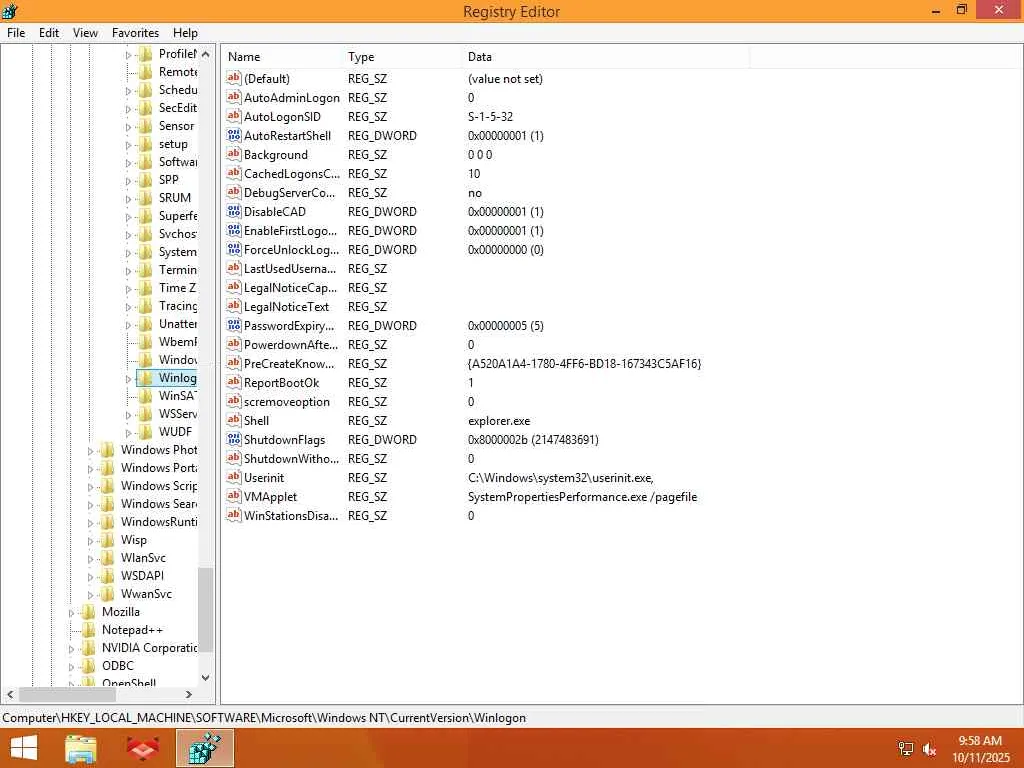
Task: Click the red taskbar app icon
Action: click(143, 749)
